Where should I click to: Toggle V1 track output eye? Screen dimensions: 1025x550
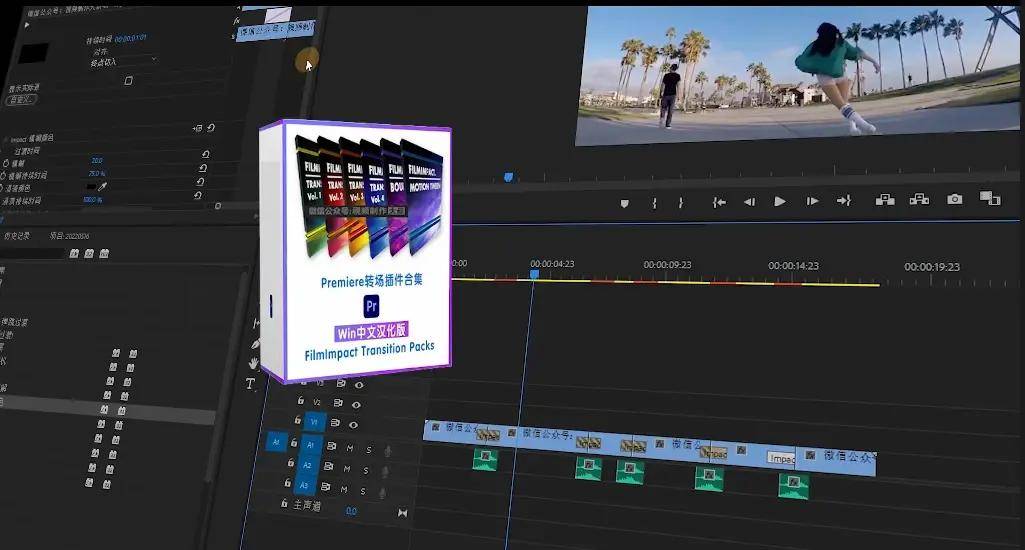[353, 425]
